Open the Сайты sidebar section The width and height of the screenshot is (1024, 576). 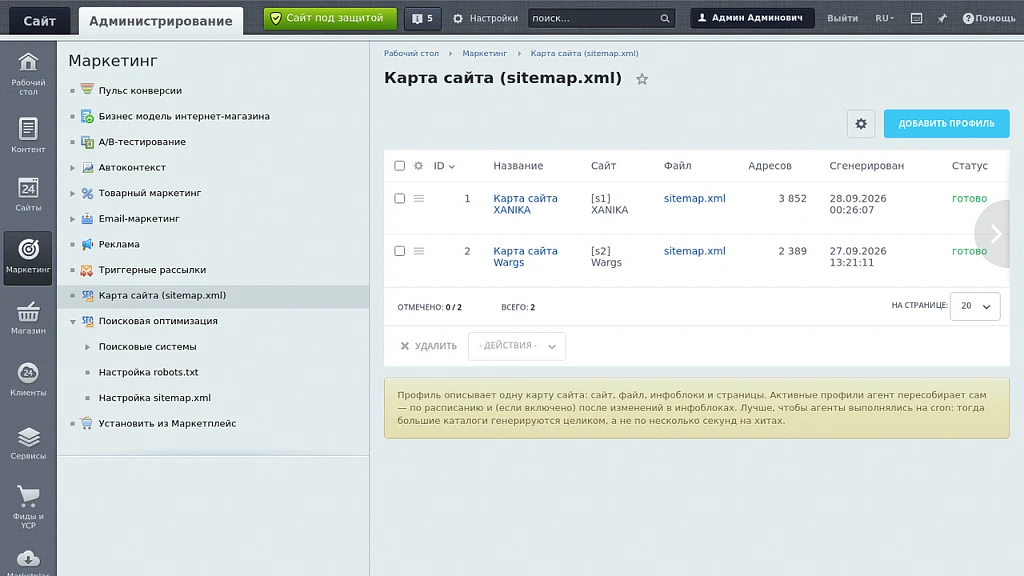pos(28,195)
